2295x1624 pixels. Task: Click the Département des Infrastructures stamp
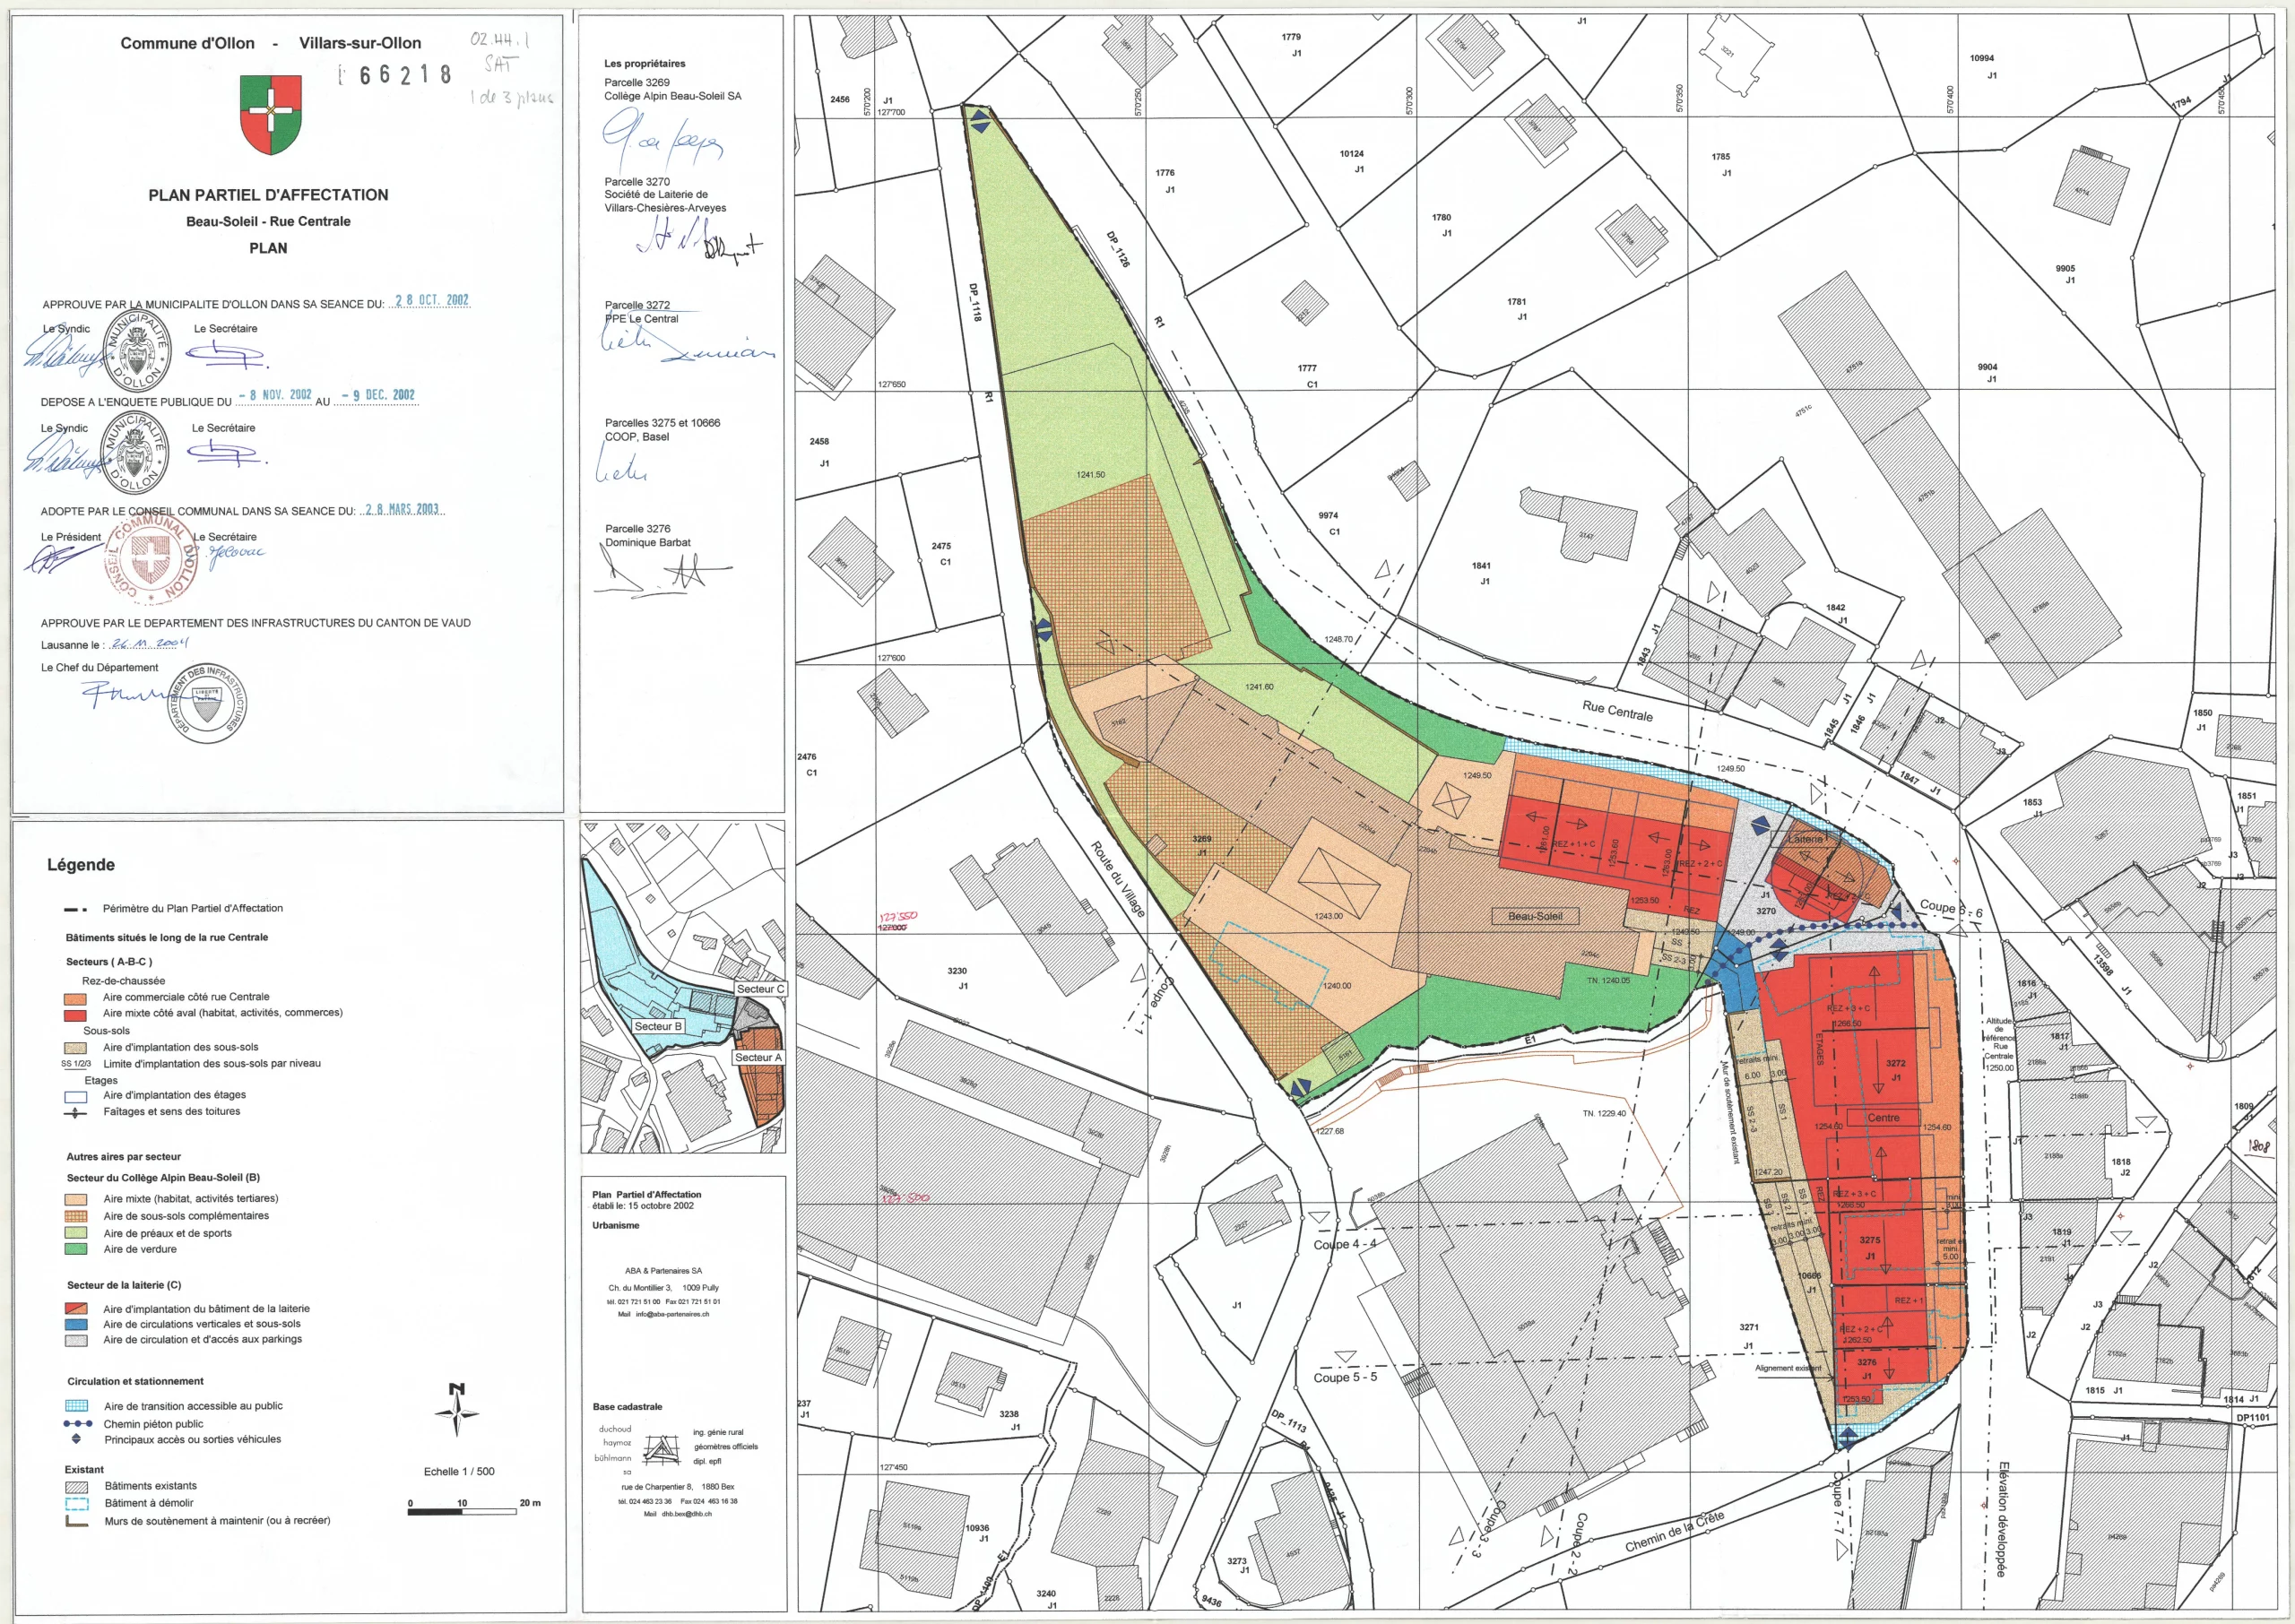coord(208,704)
